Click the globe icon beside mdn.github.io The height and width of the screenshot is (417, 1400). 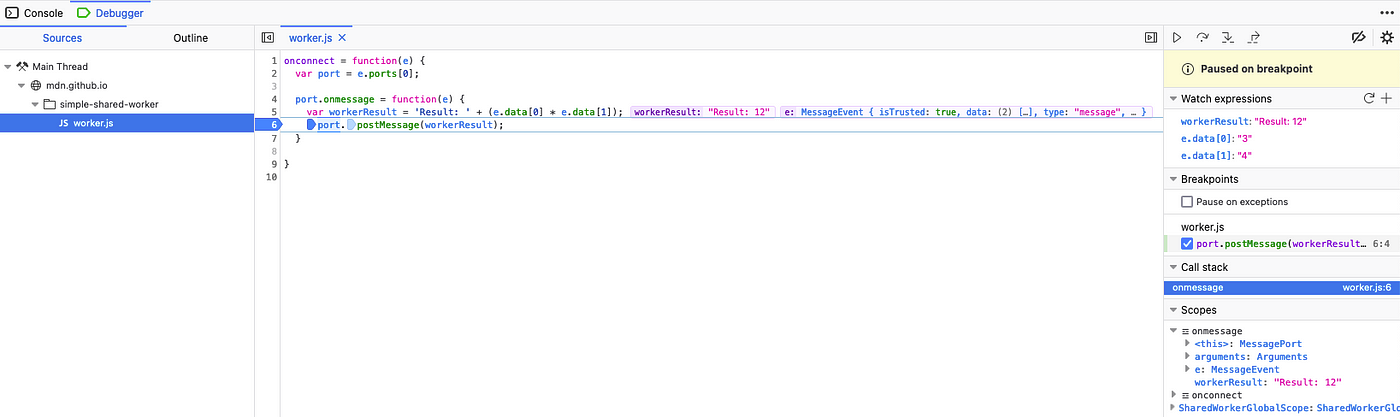pos(36,85)
